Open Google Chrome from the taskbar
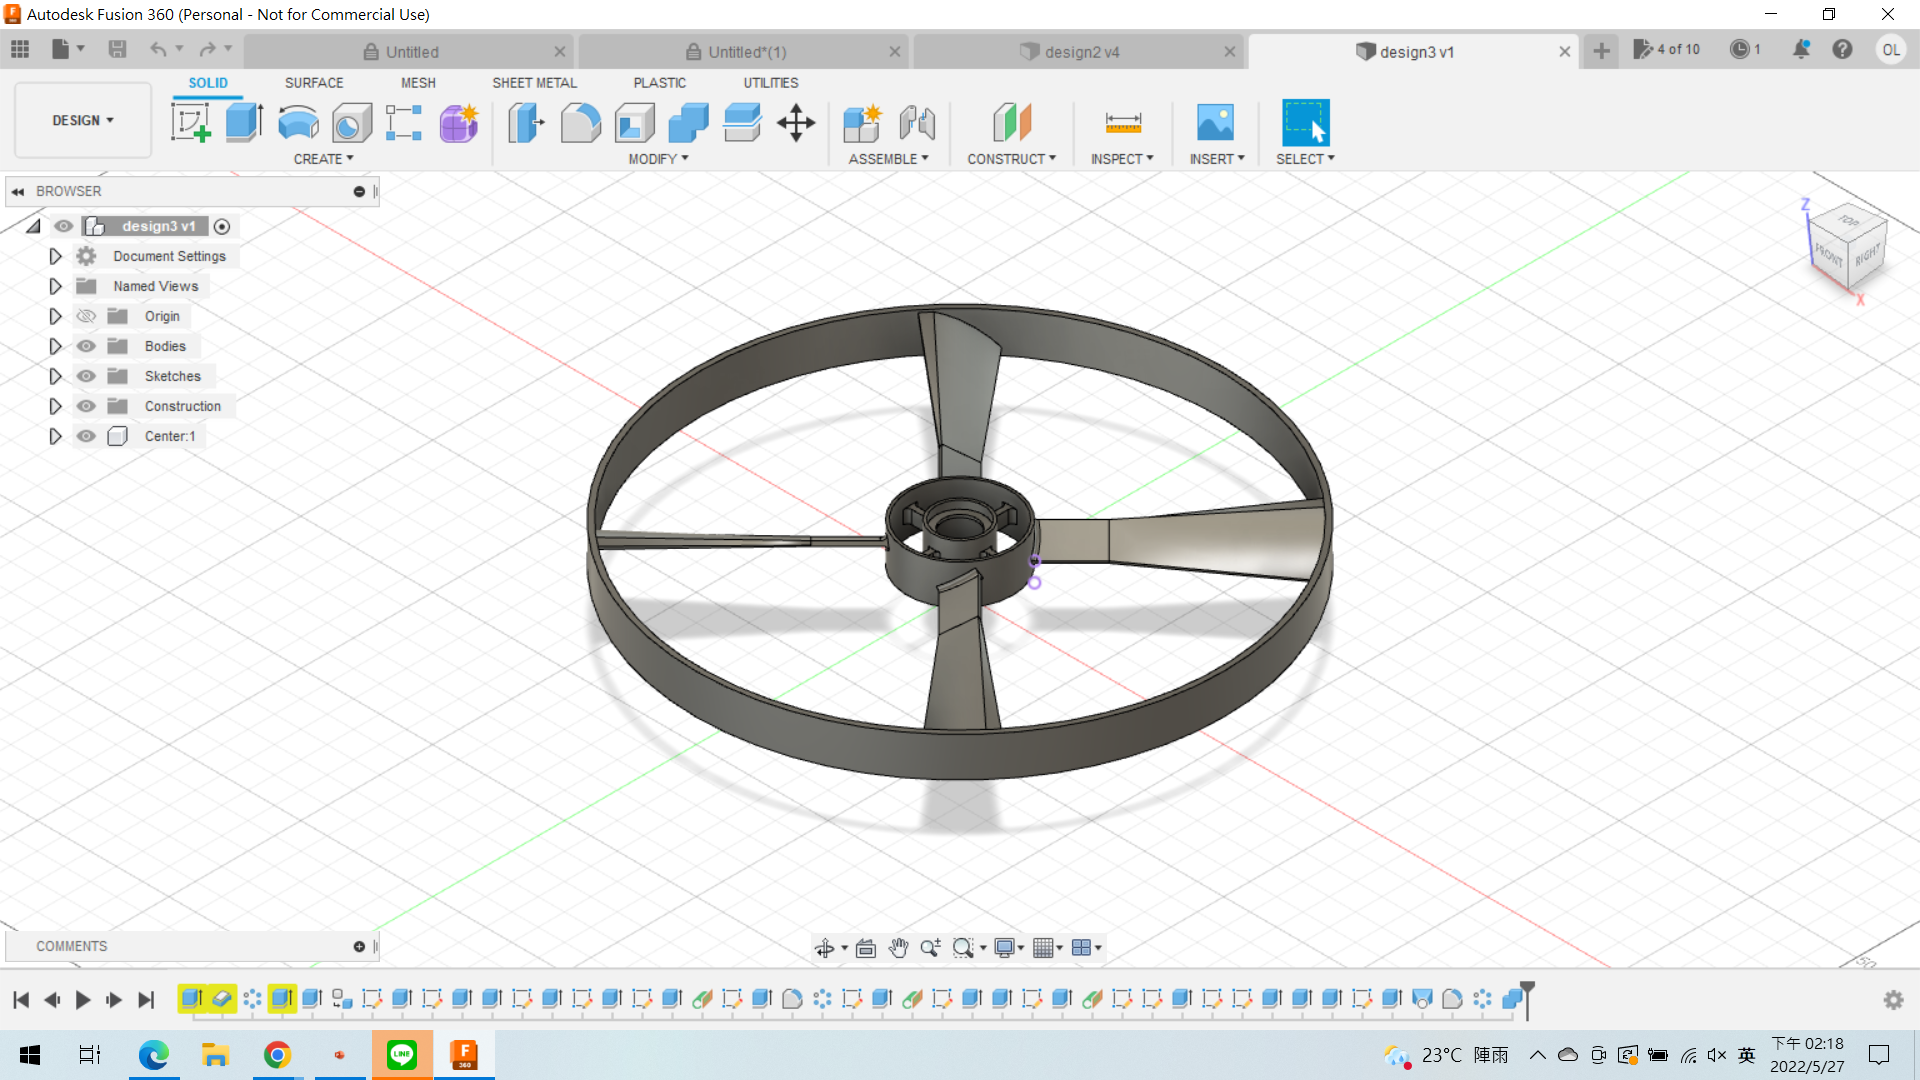This screenshot has height=1080, width=1920. pos(277,1055)
